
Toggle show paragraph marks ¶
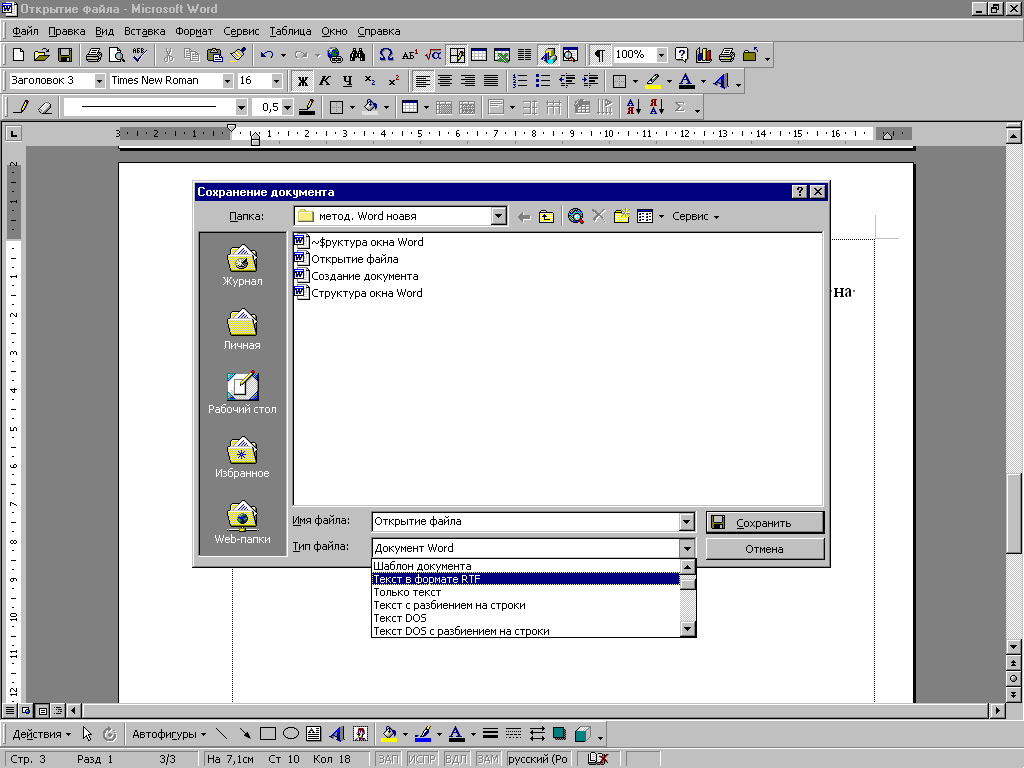(600, 55)
